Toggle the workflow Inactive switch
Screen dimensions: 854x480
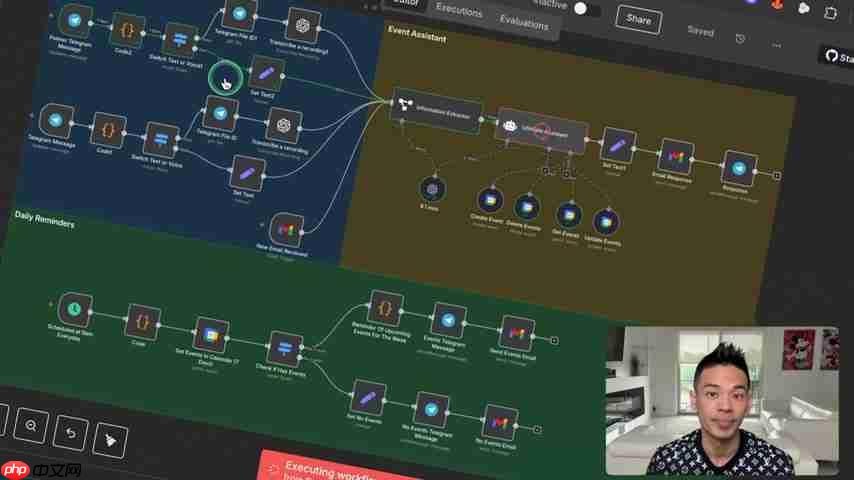pyautogui.click(x=586, y=9)
